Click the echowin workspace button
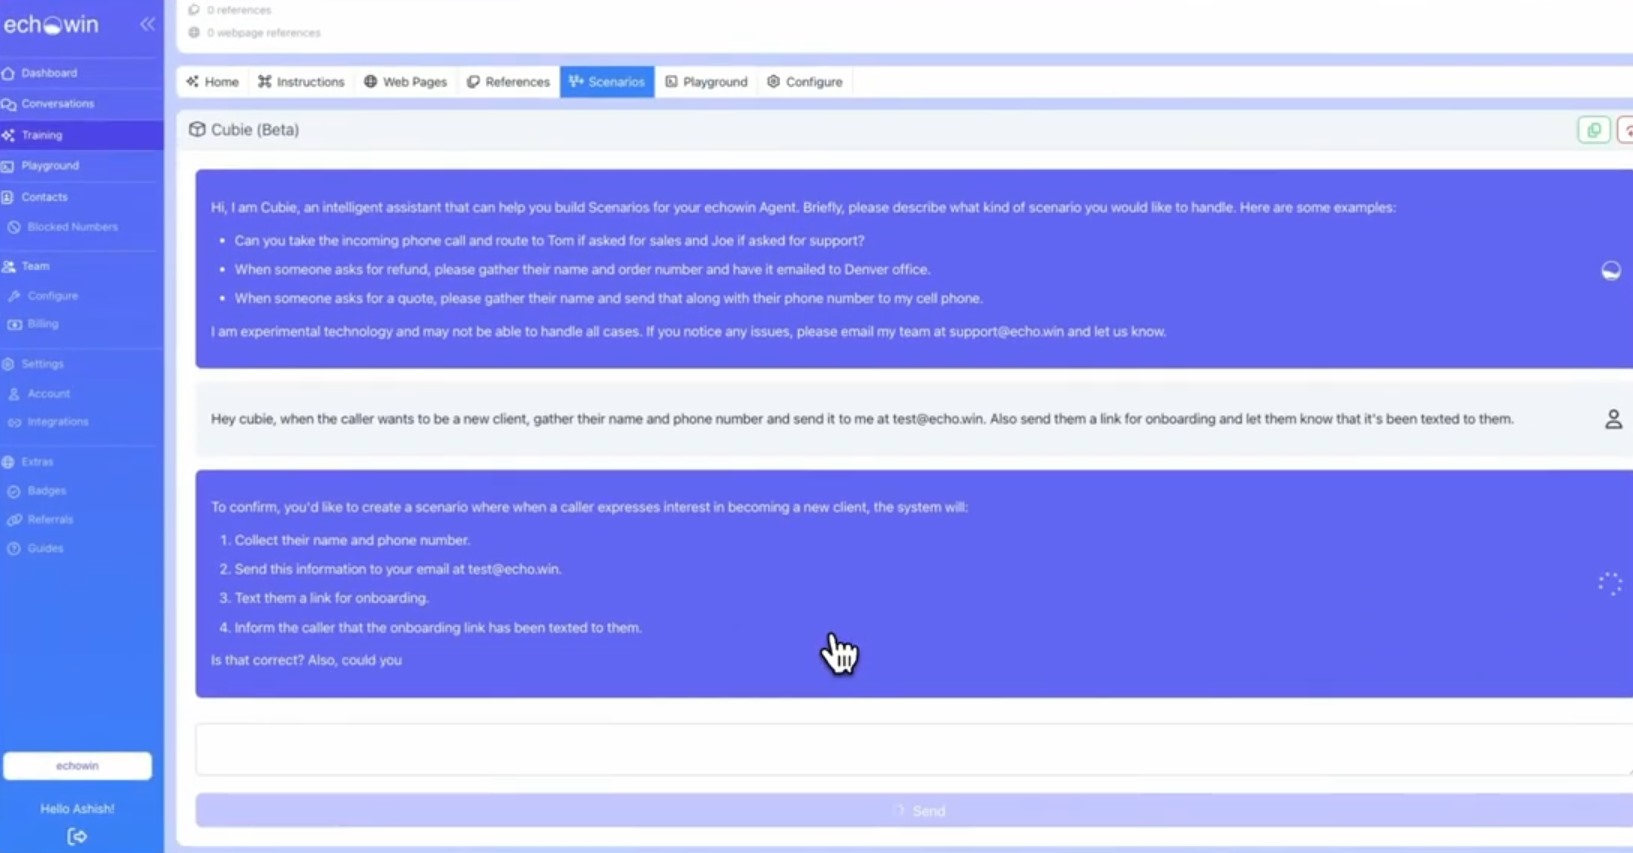1633x853 pixels. (77, 766)
